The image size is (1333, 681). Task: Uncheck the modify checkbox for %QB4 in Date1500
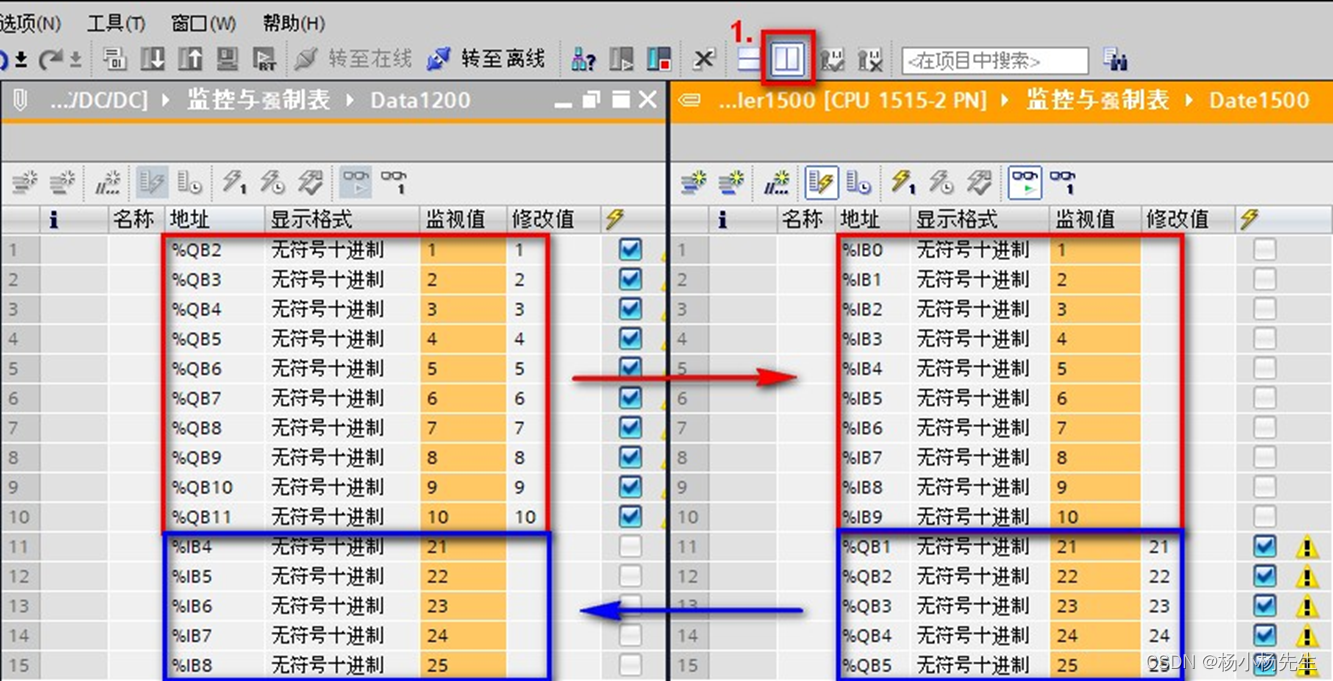pyautogui.click(x=1265, y=635)
